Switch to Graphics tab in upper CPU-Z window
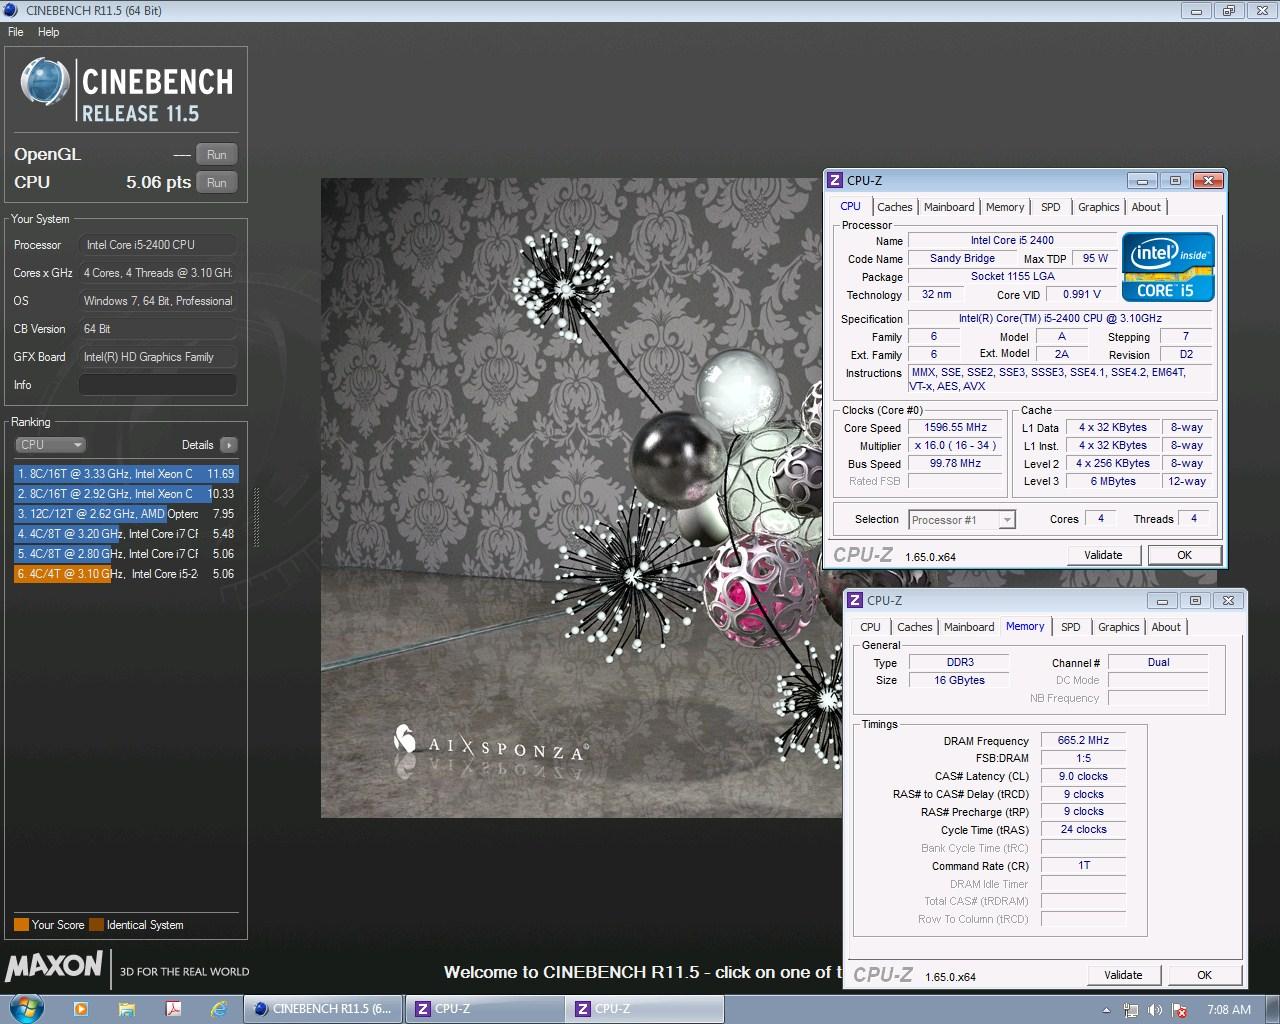Image resolution: width=1280 pixels, height=1024 pixels. 1098,207
